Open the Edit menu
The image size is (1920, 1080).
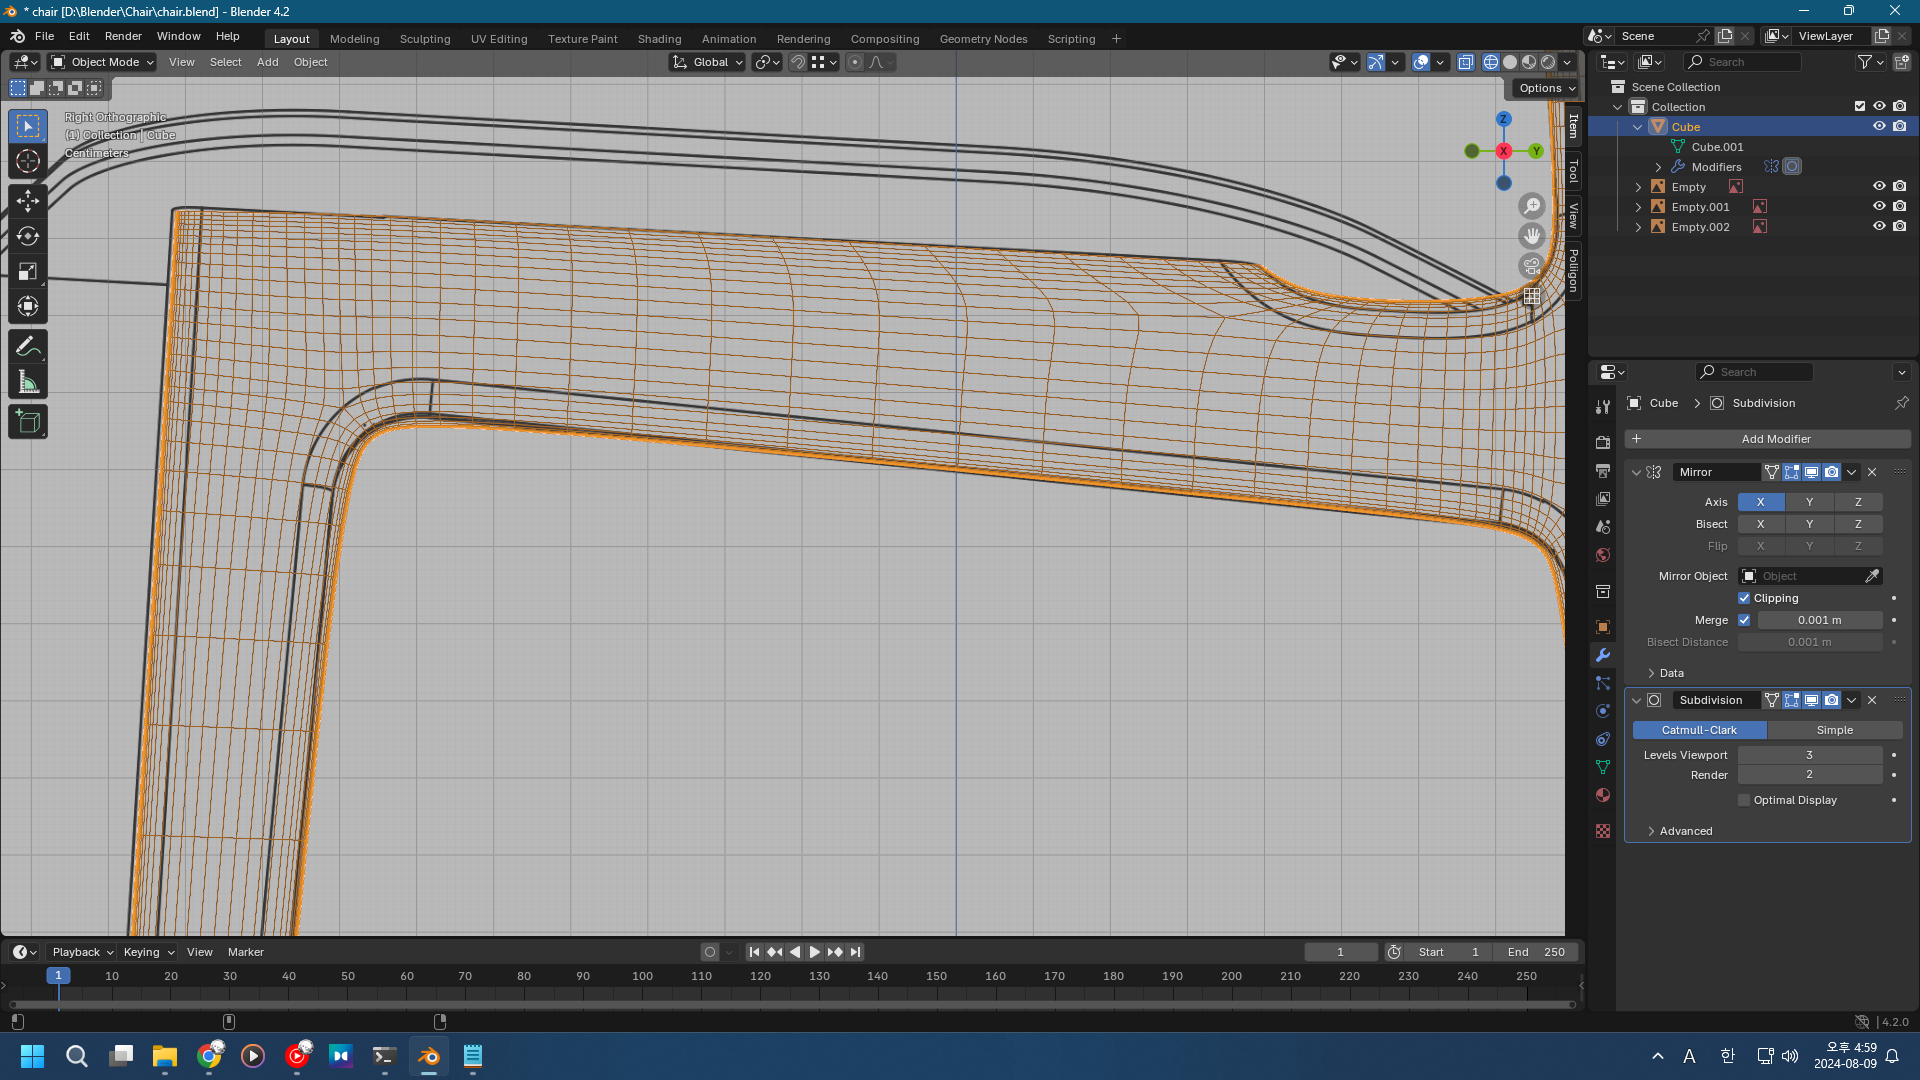point(79,36)
